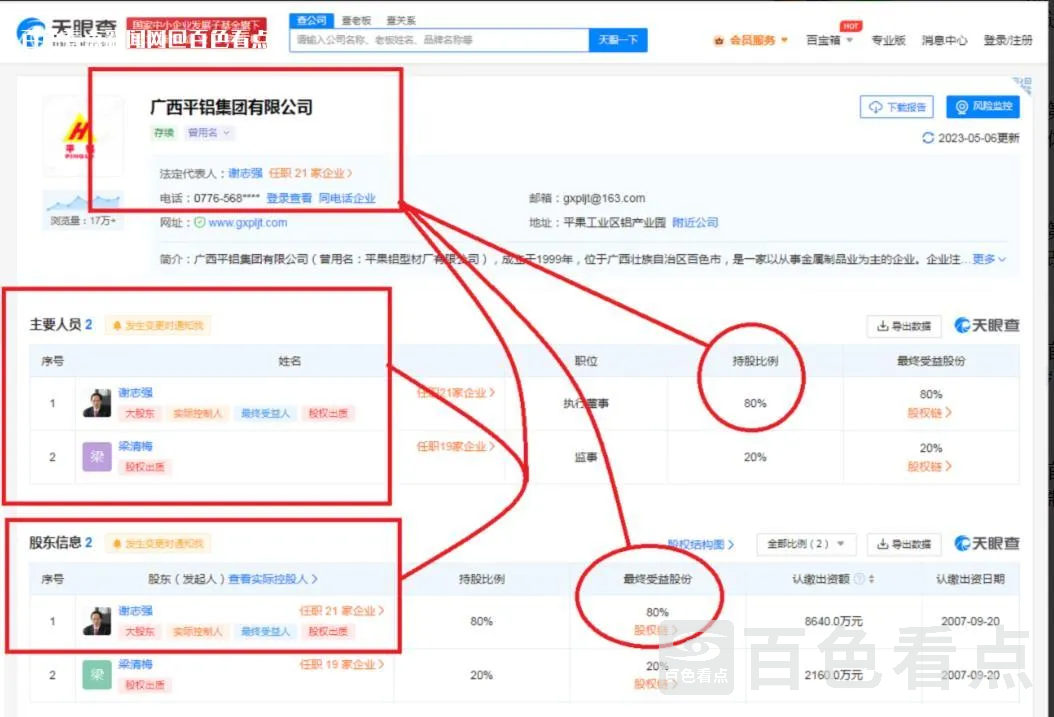
Task: Click the 风险监控 button
Action: click(983, 107)
